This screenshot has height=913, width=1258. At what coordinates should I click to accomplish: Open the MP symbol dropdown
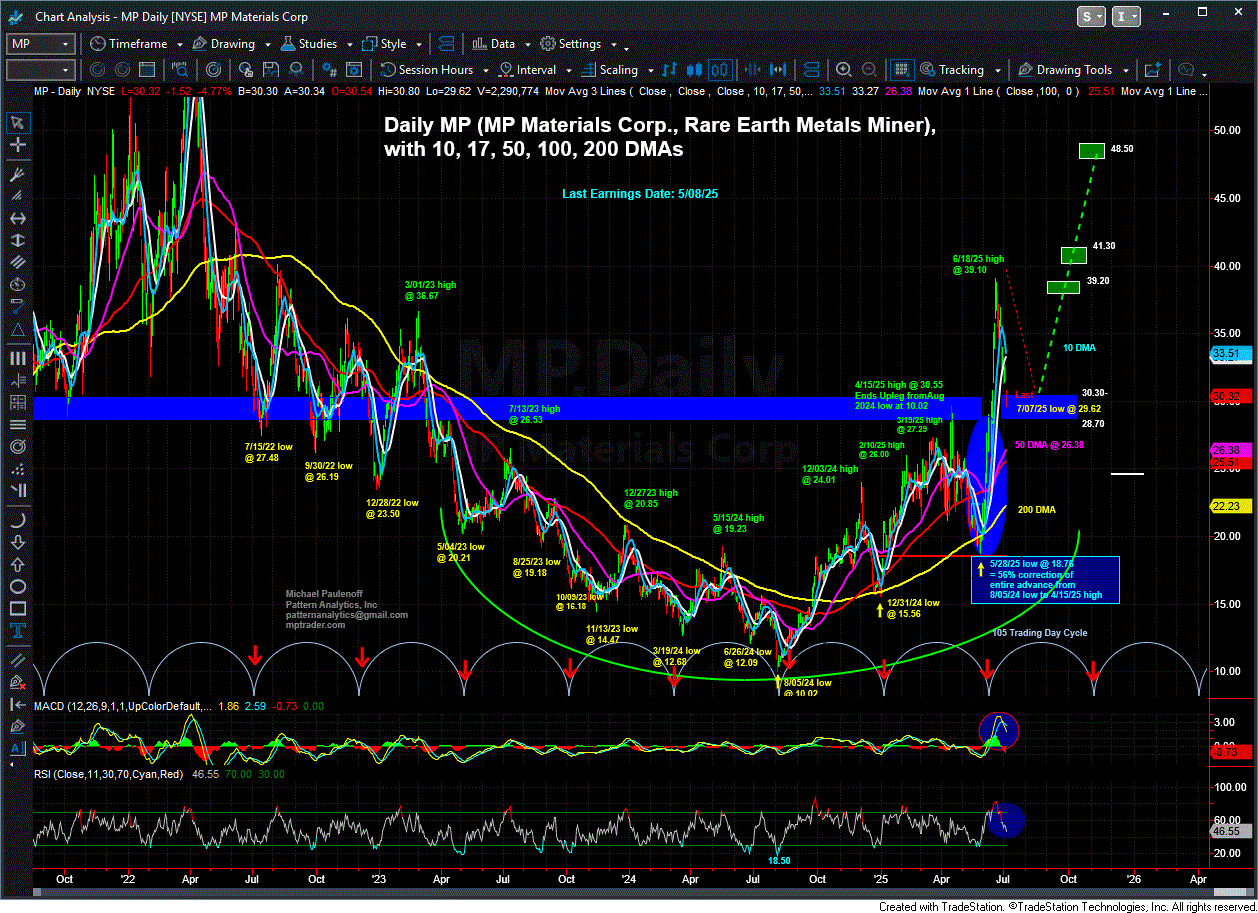[65, 44]
